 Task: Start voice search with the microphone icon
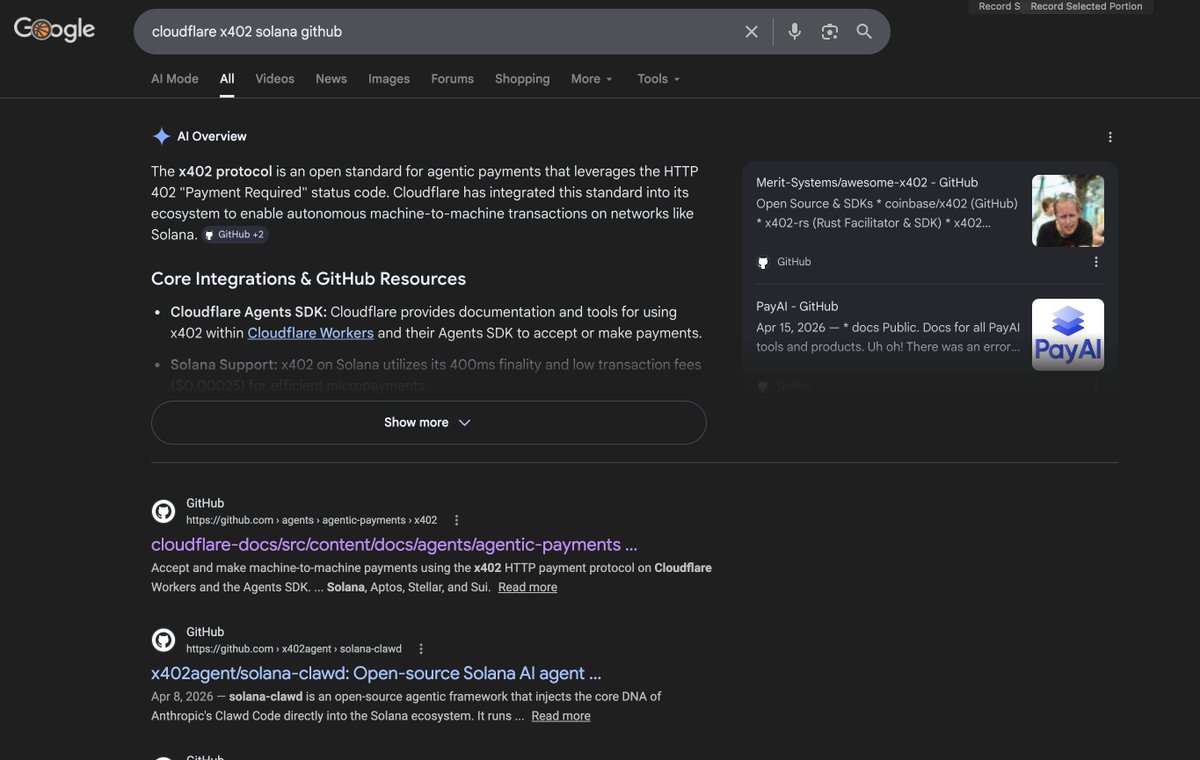(x=794, y=32)
